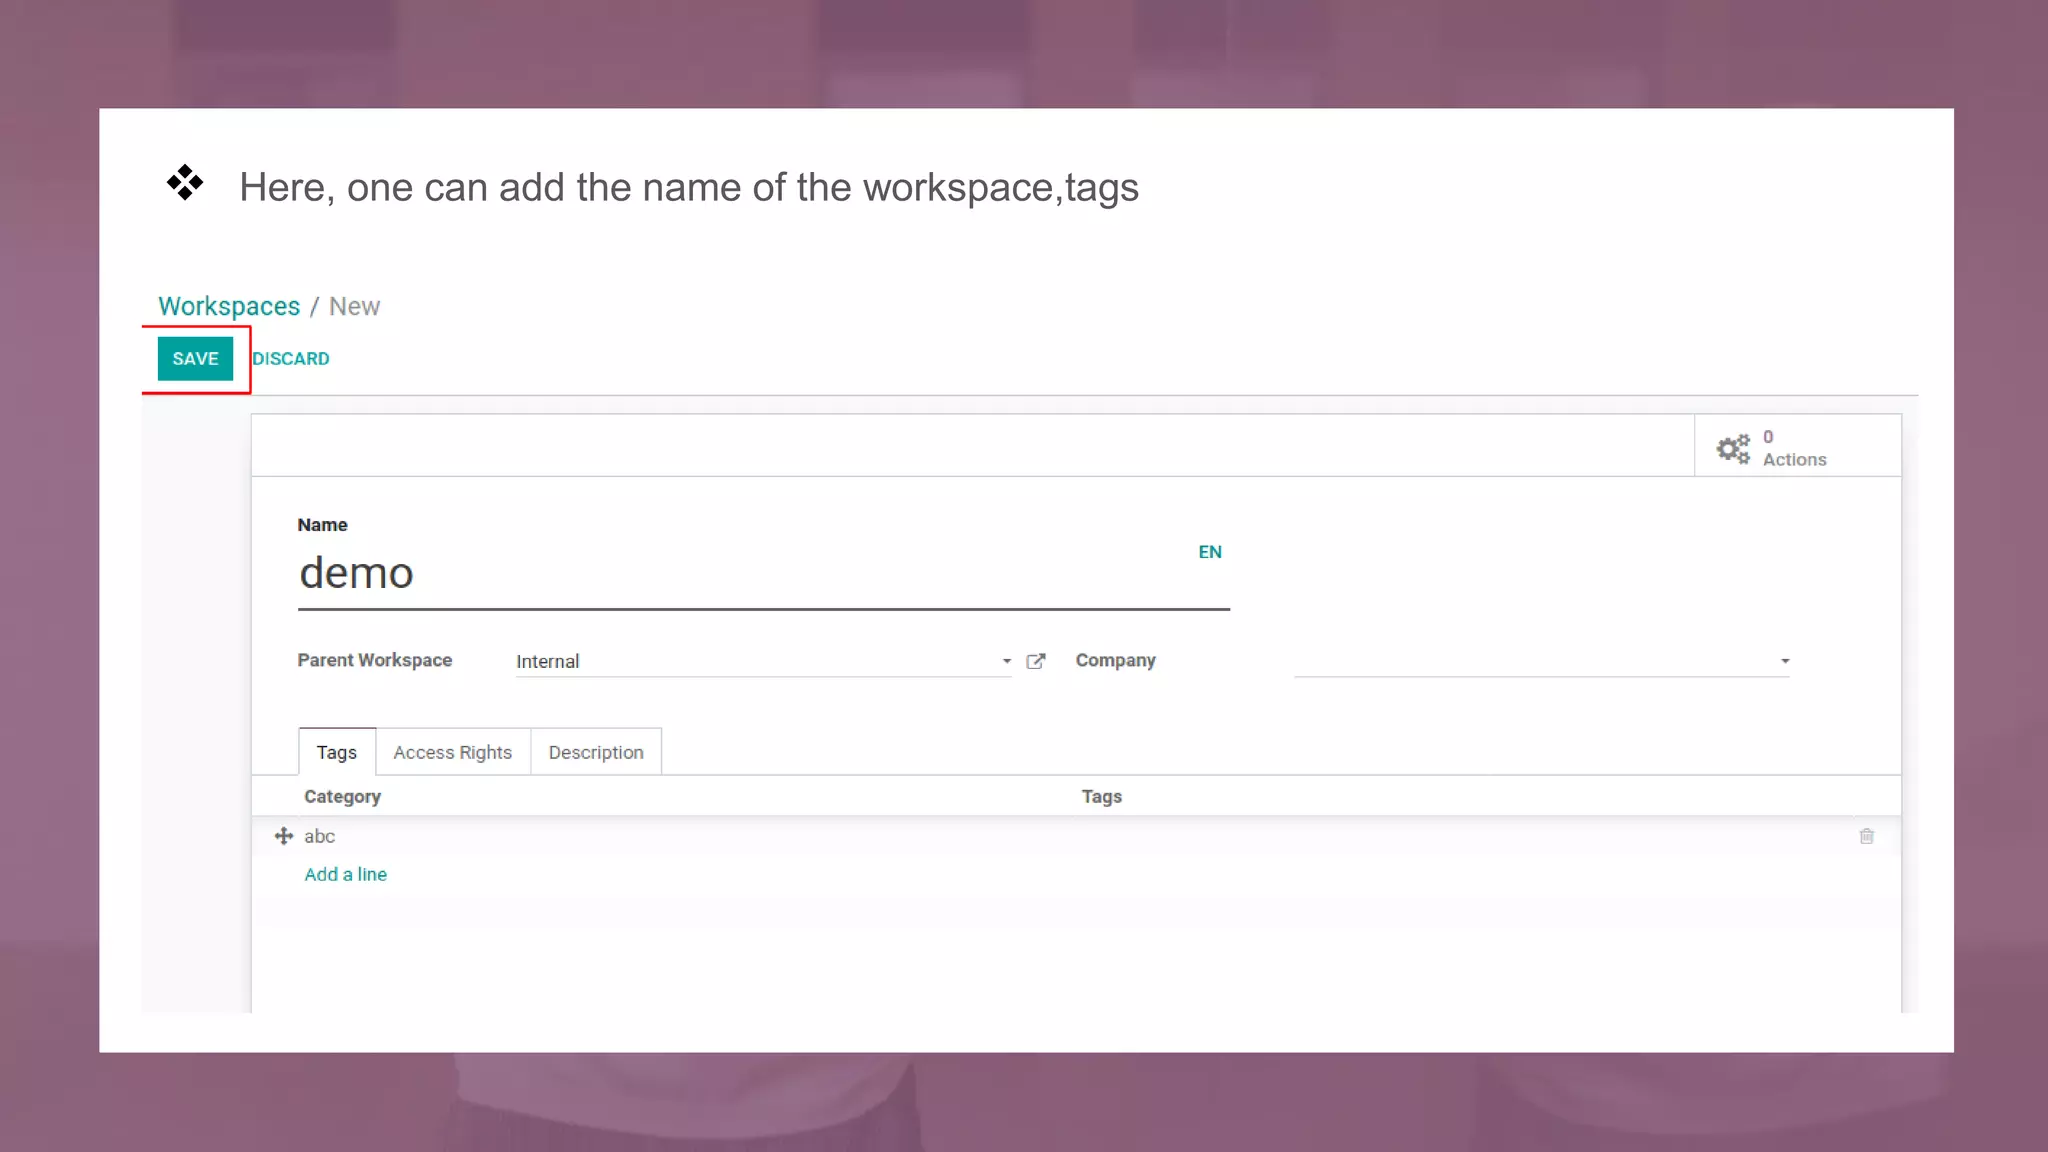Select the abc category row
Viewport: 2048px width, 1152px height.
point(319,836)
